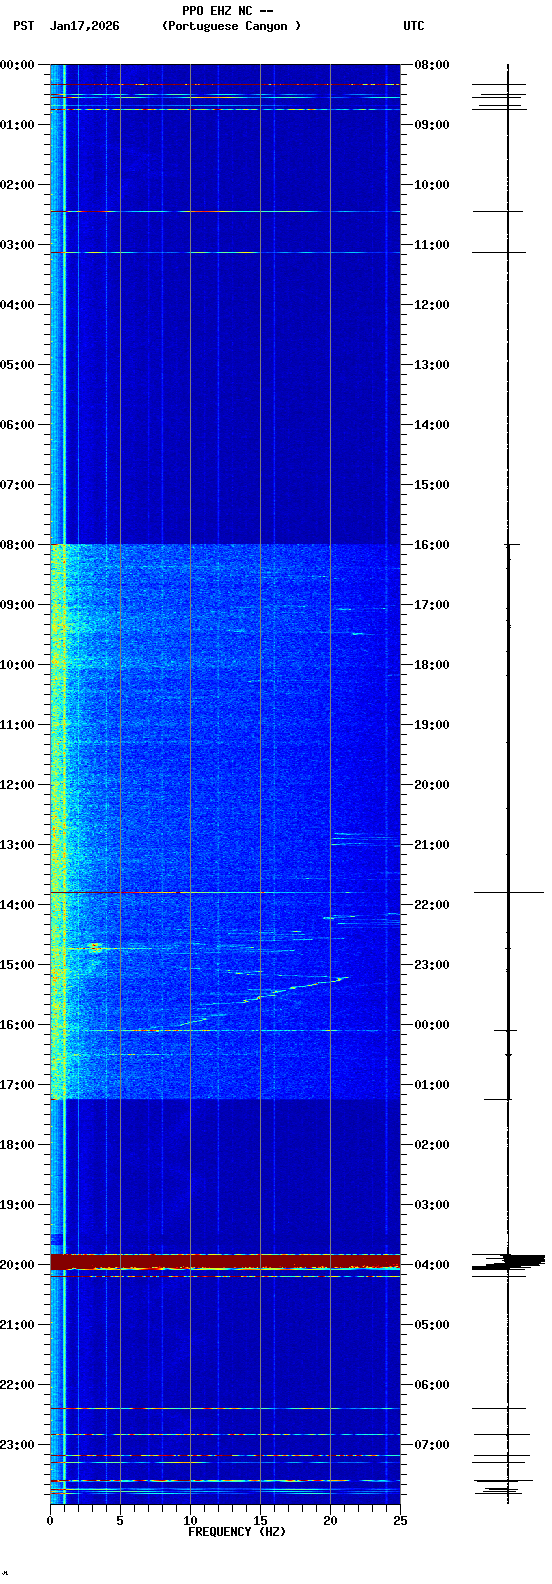Click the '(Portuguese Canyon )' subtitle
Viewport: 552px width, 1584px height.
231,26
